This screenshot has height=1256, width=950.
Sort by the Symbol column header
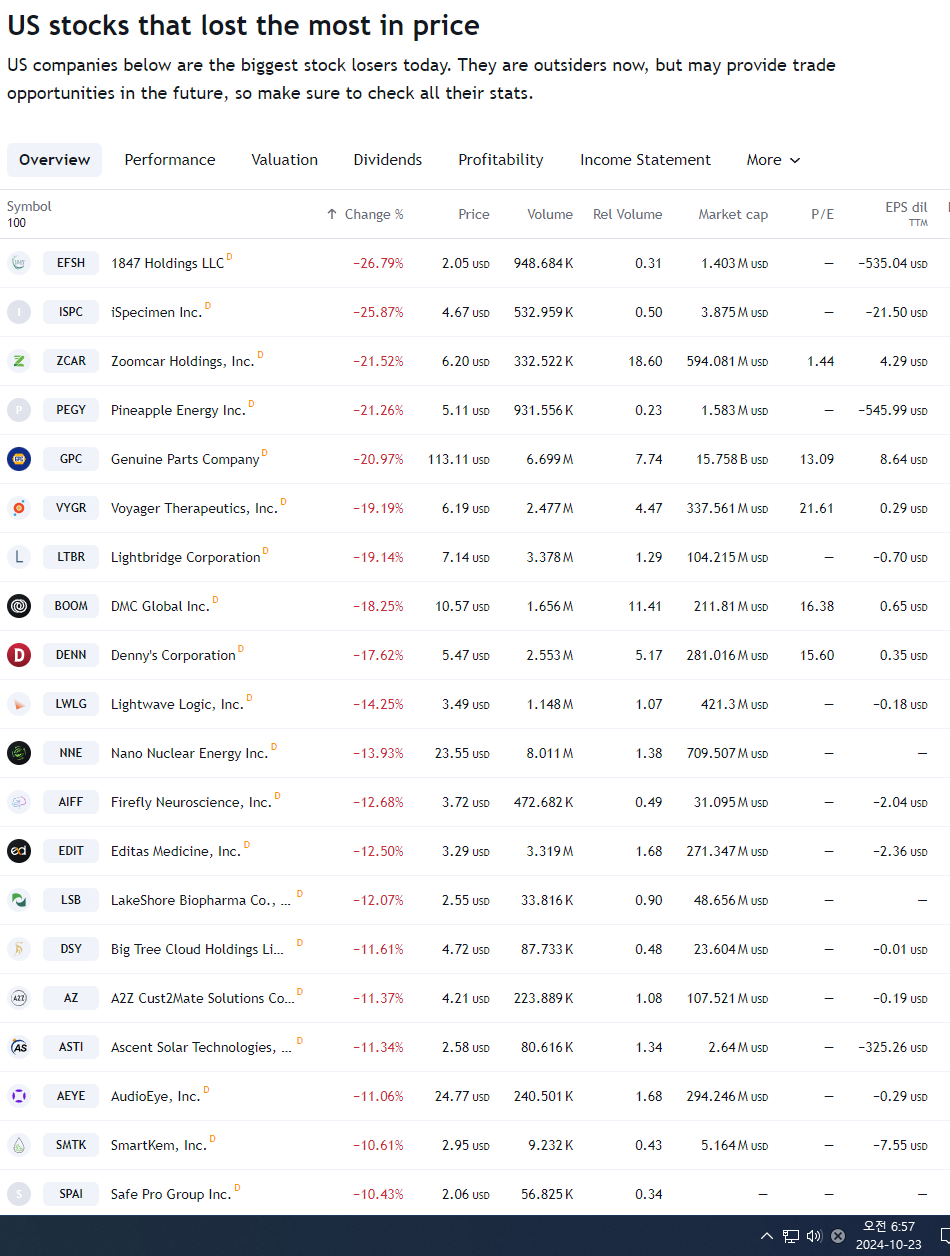click(29, 207)
